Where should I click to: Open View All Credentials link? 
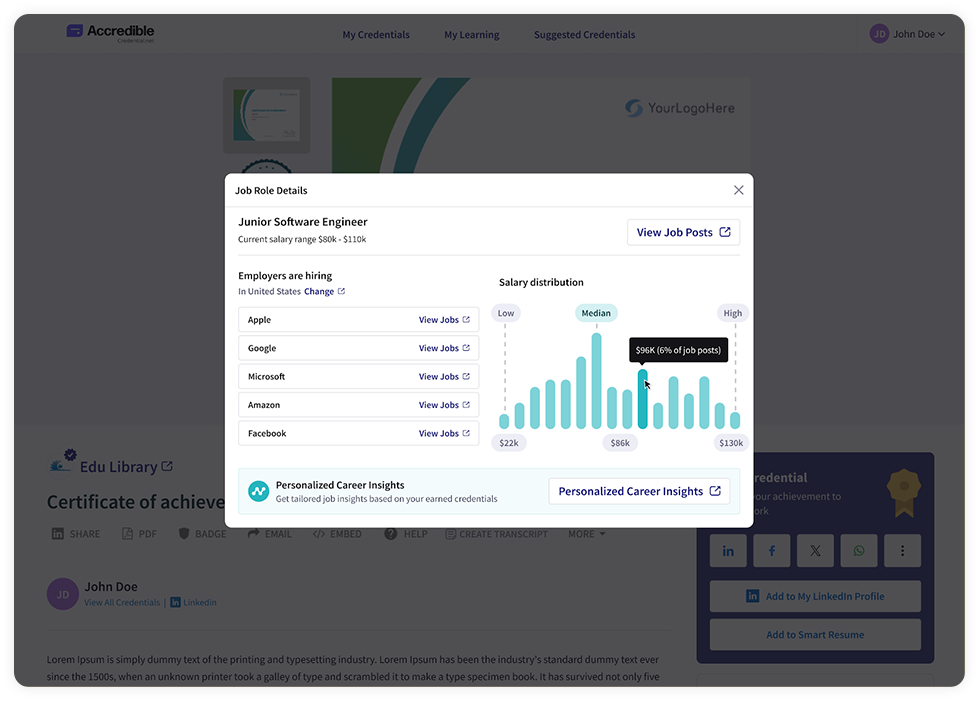122,602
